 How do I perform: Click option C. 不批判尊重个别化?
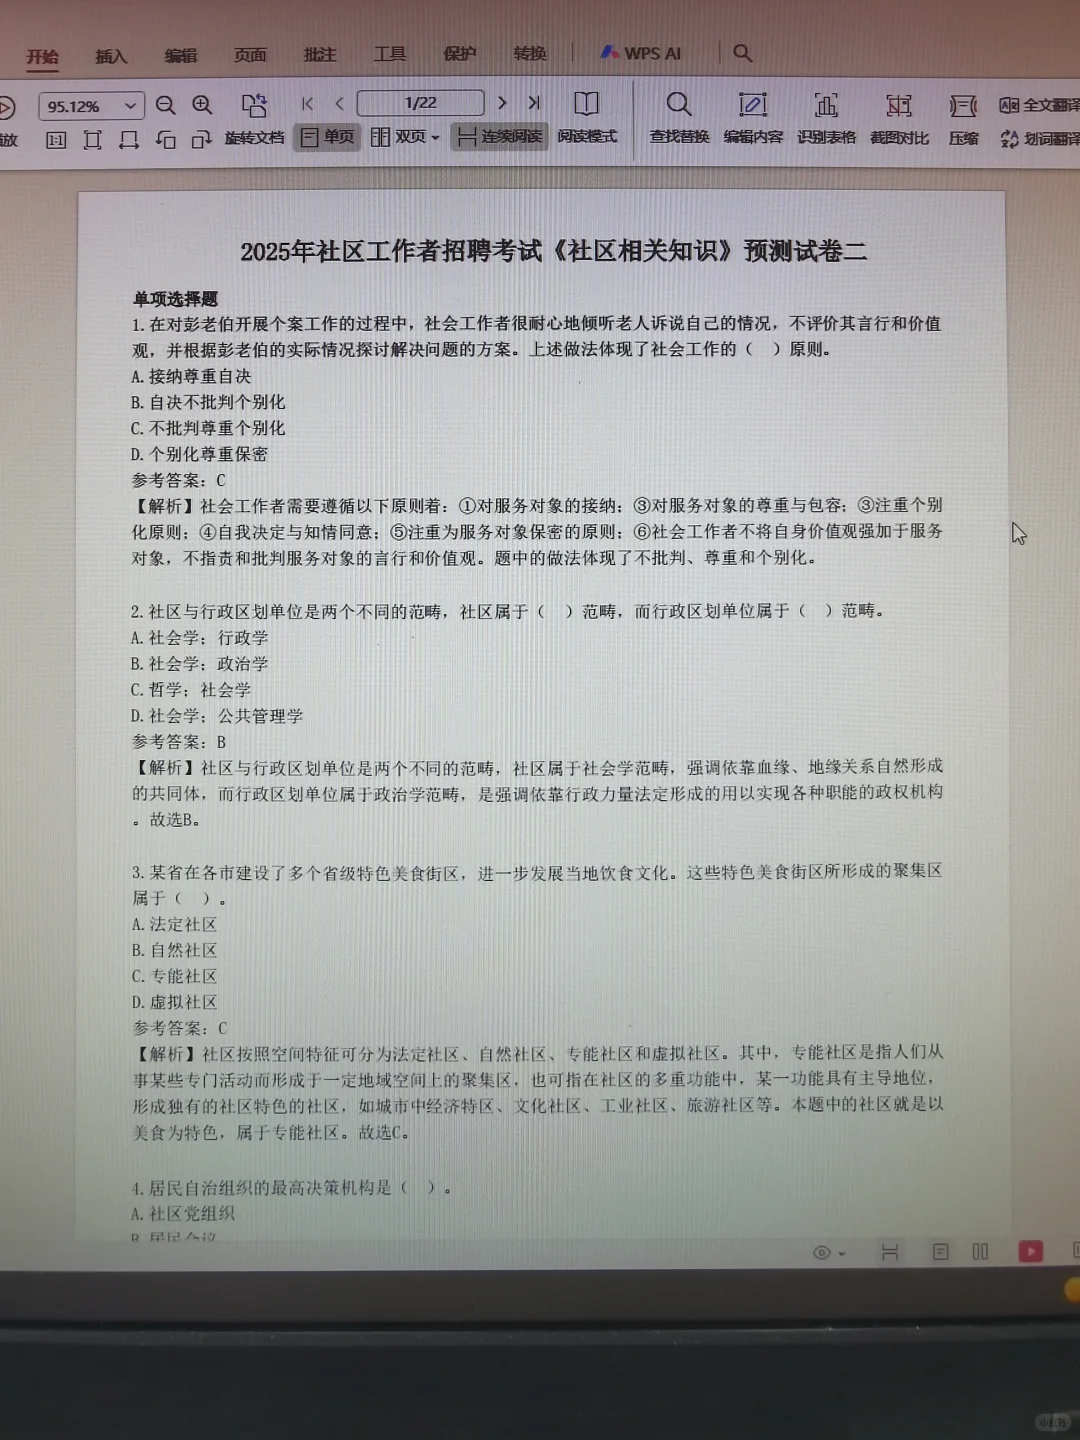click(x=208, y=428)
